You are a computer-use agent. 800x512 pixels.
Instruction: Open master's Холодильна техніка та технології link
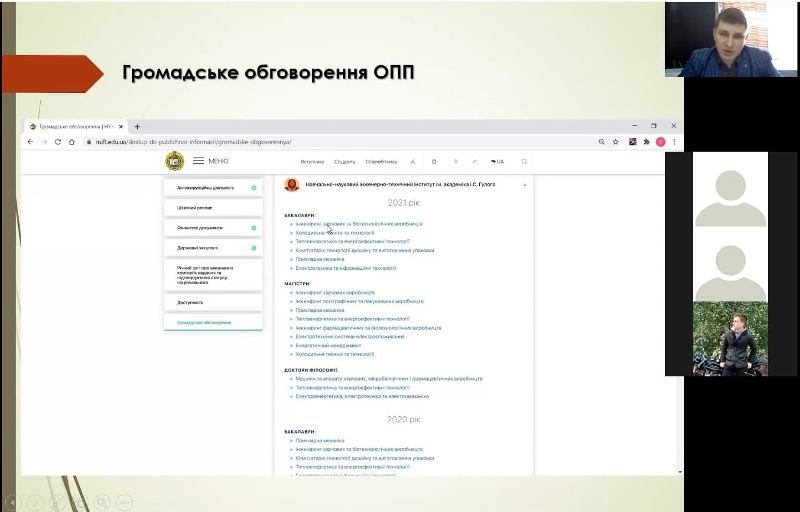click(335, 354)
